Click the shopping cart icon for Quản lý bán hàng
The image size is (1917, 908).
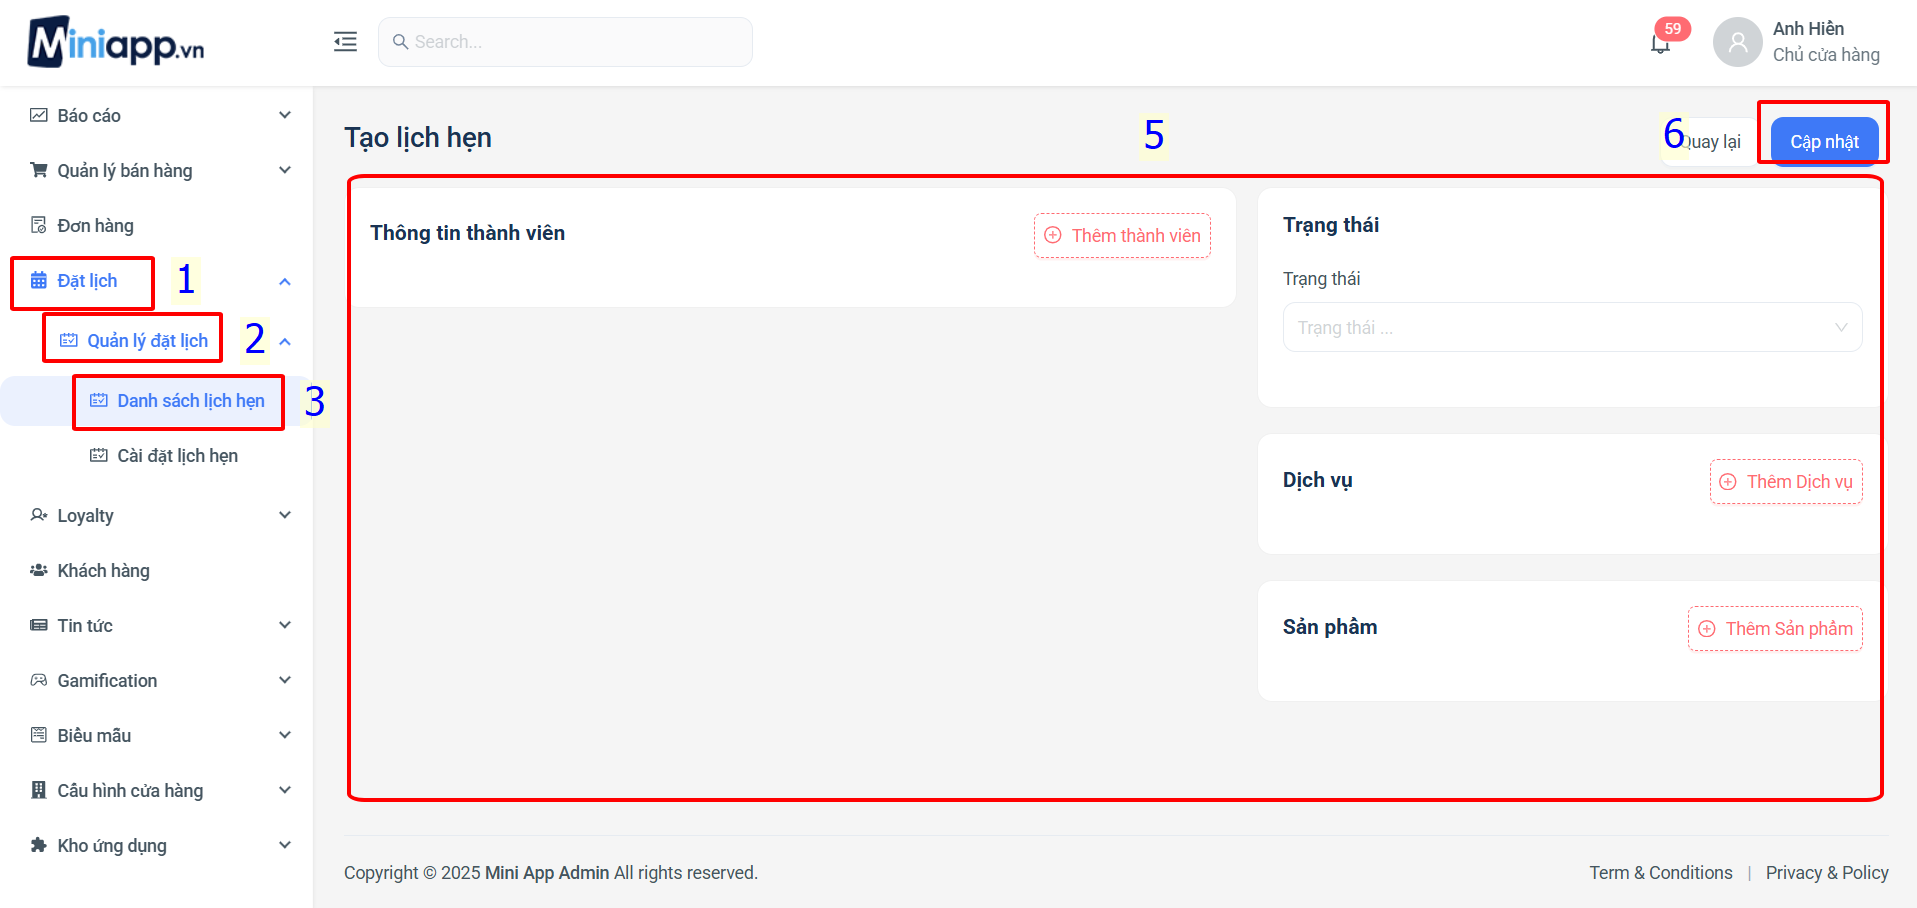39,170
